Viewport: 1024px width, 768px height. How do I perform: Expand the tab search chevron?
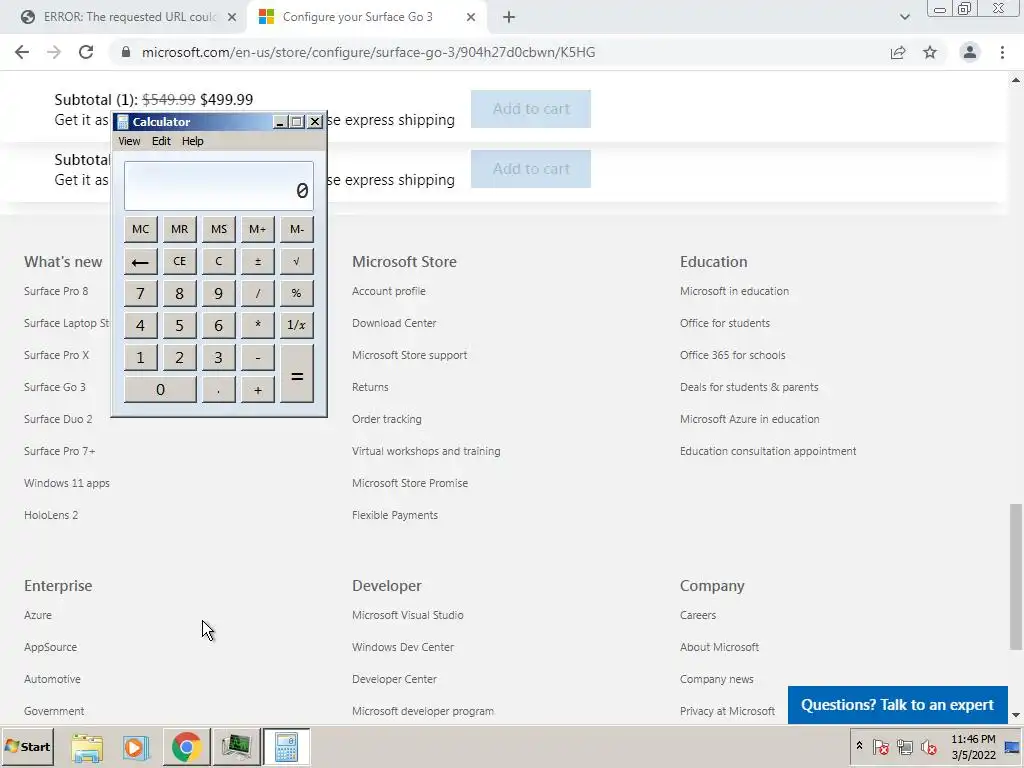pos(904,17)
